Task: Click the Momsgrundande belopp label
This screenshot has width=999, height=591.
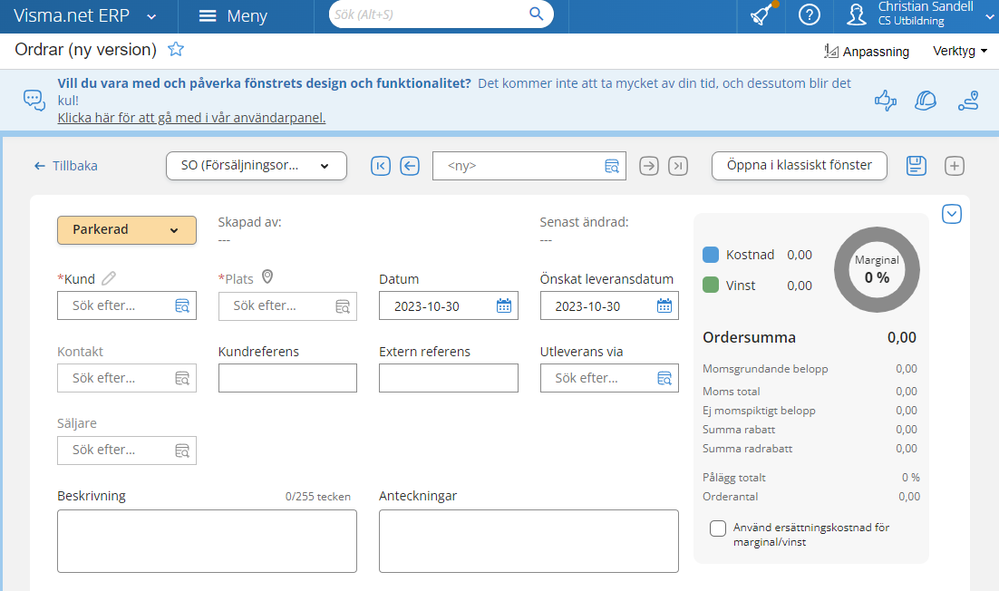Action: (765, 369)
